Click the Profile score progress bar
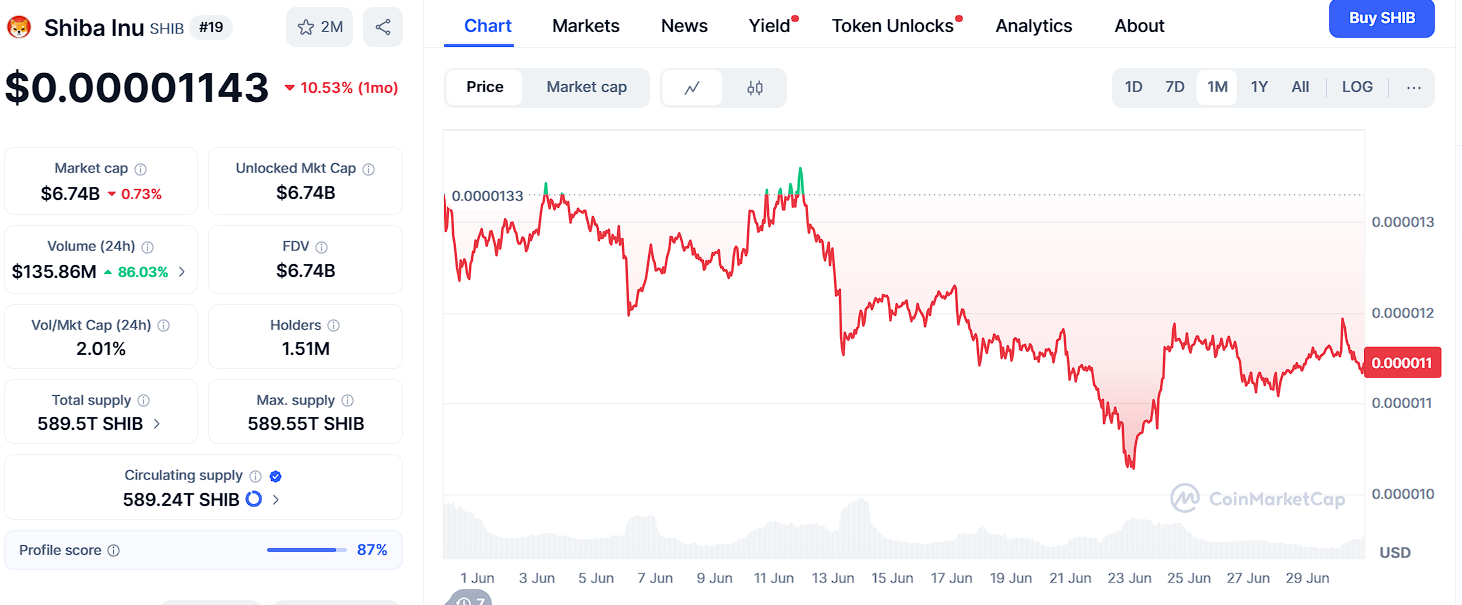This screenshot has width=1462, height=605. click(307, 550)
